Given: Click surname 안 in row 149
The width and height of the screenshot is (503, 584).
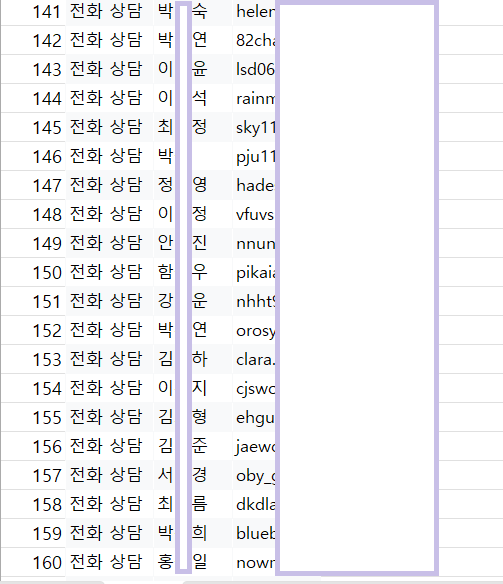Looking at the screenshot, I should (x=165, y=243).
